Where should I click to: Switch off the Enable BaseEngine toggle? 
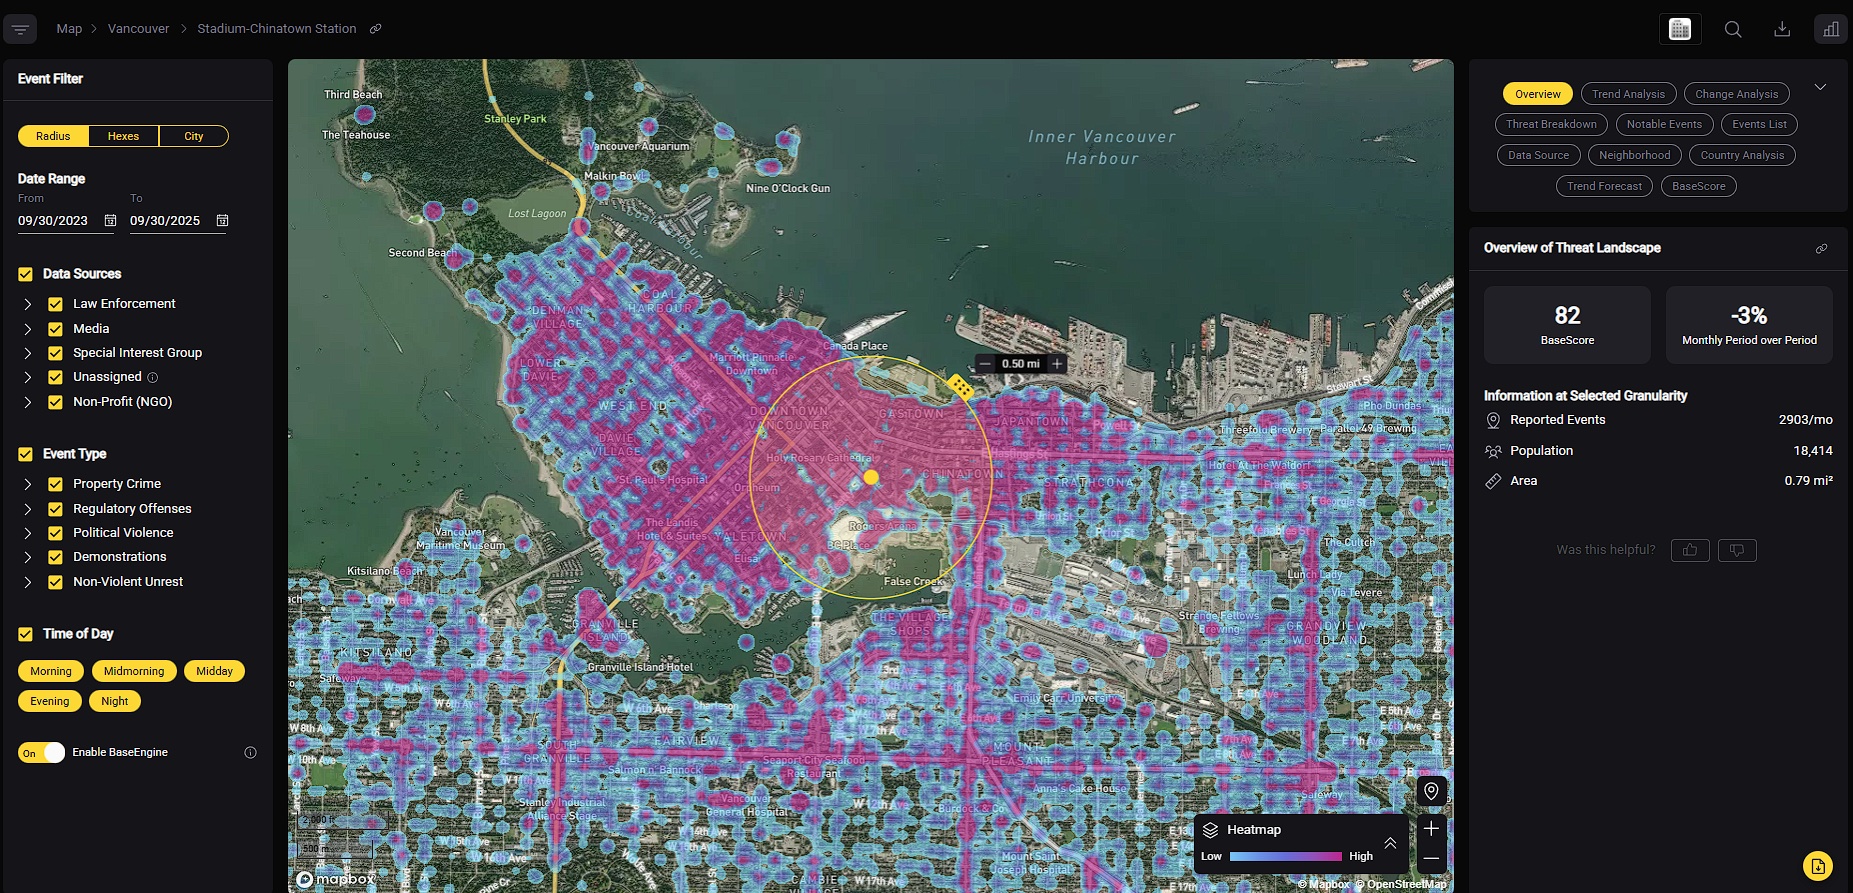[42, 753]
